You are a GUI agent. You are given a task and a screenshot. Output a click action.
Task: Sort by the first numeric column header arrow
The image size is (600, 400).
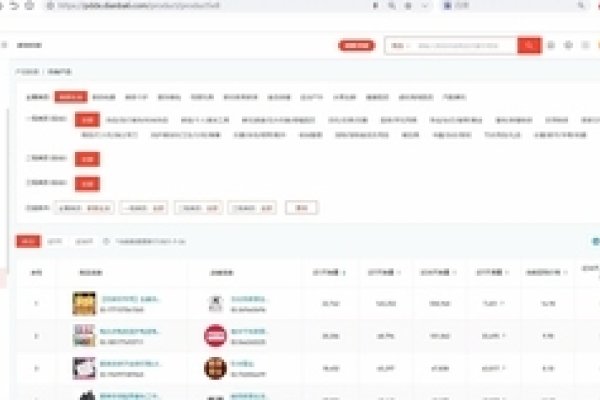point(344,273)
